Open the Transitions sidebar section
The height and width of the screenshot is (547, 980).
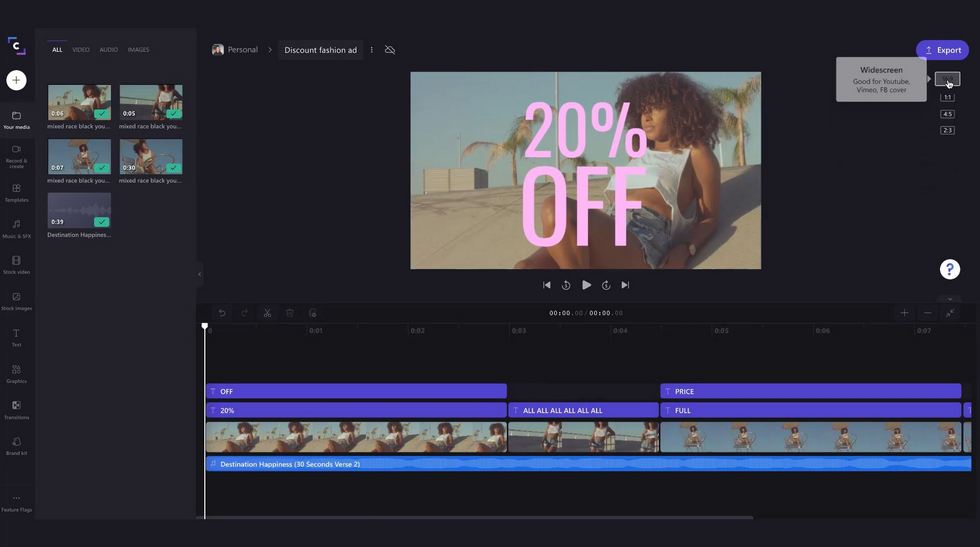pos(16,410)
